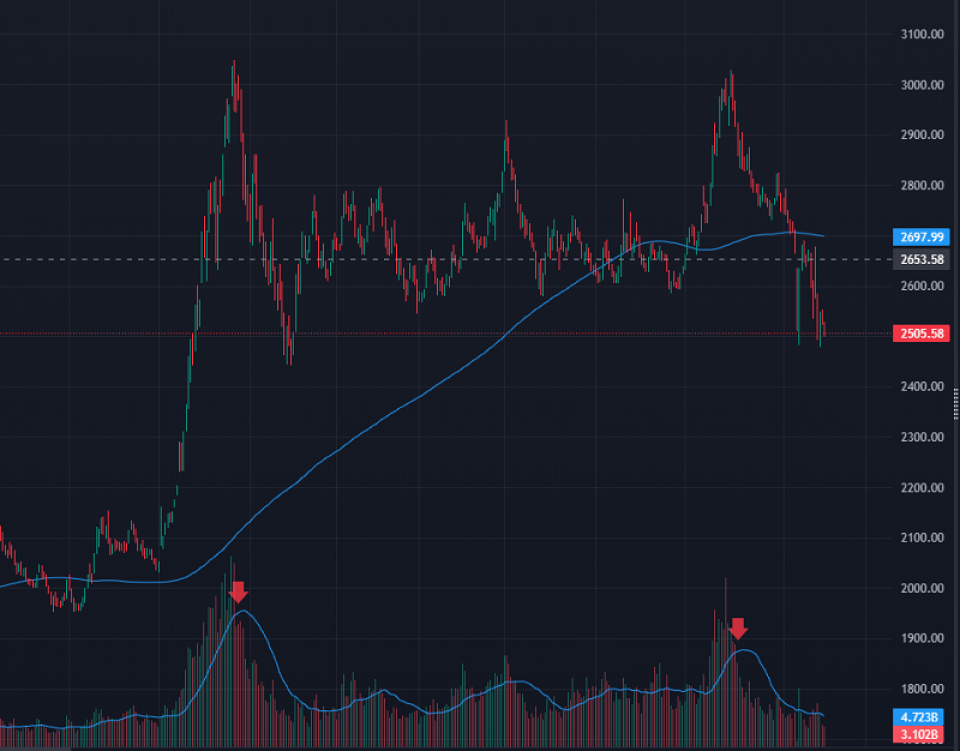Click the 1800.00 price axis label

pyautogui.click(x=922, y=689)
